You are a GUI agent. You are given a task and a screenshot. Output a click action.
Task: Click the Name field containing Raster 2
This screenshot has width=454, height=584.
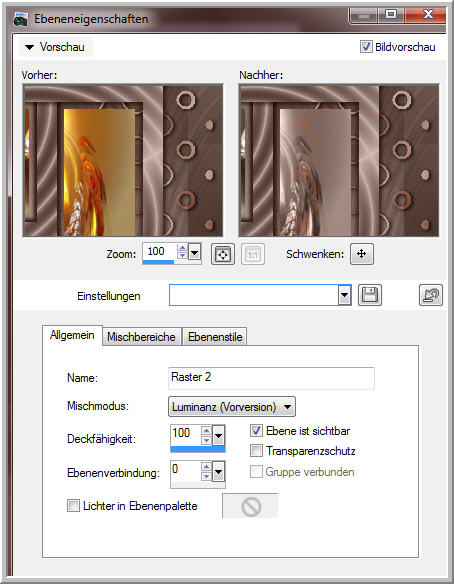[x=272, y=378]
